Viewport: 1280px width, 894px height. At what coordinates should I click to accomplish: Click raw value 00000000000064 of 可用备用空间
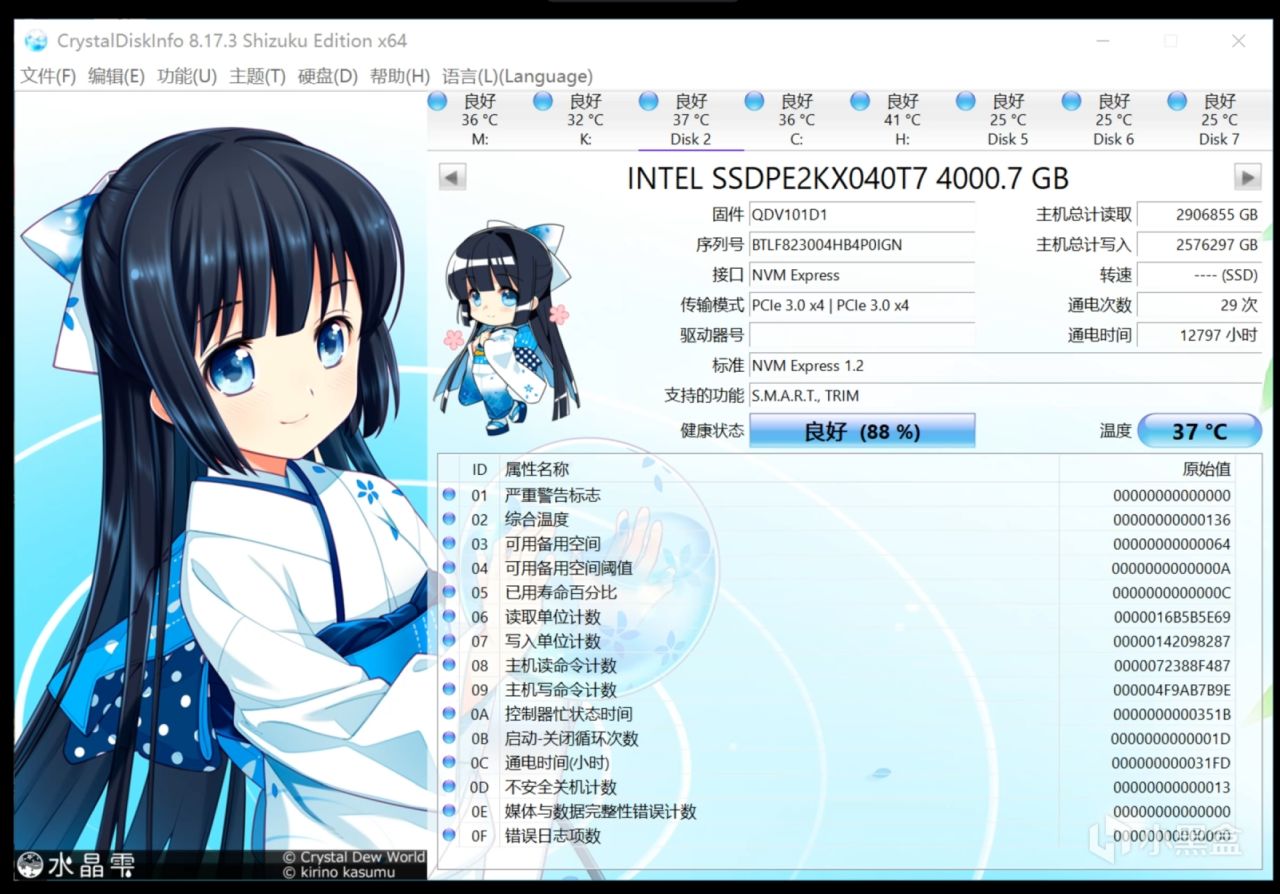pos(1172,544)
